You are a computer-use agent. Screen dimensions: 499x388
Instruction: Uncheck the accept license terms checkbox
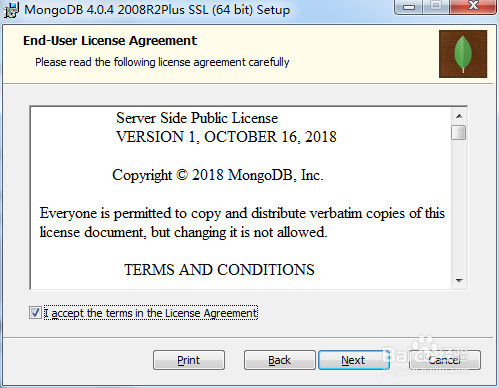tap(35, 313)
